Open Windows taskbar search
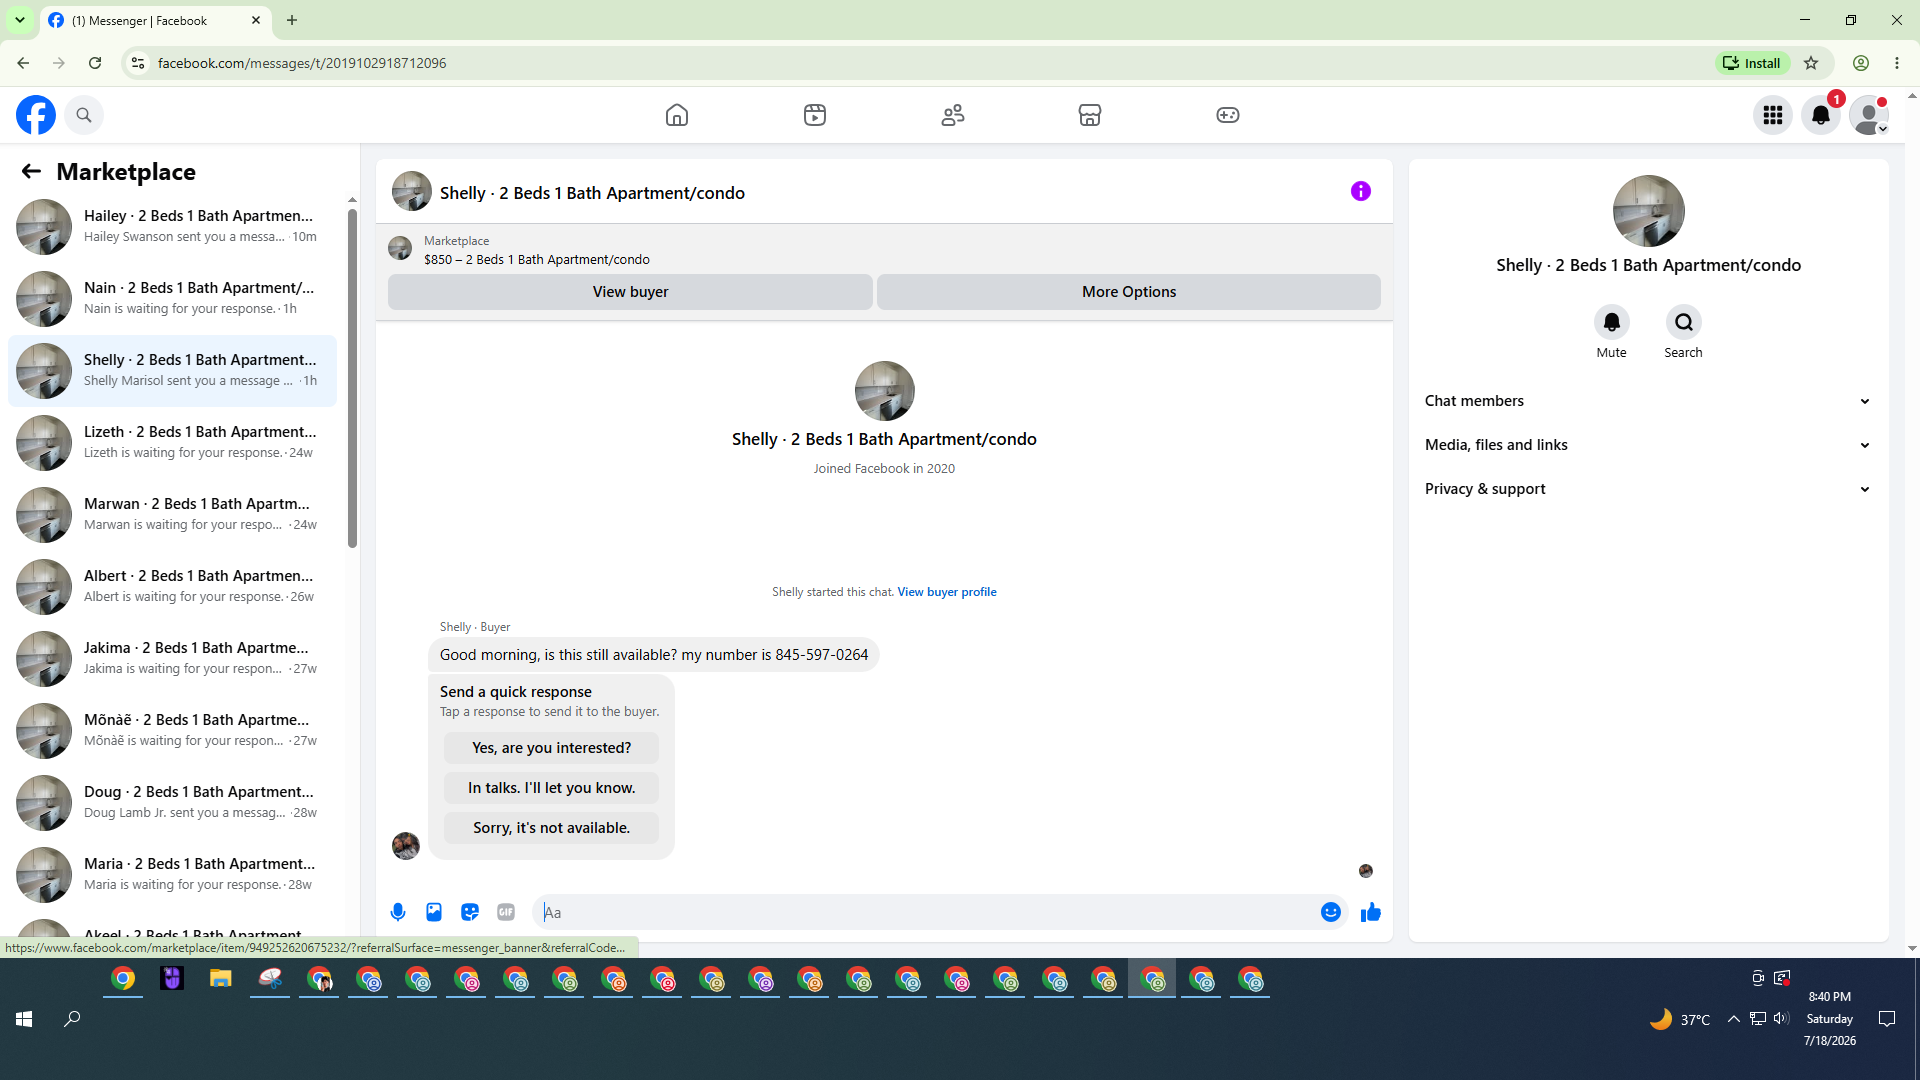1920x1080 pixels. [72, 1019]
